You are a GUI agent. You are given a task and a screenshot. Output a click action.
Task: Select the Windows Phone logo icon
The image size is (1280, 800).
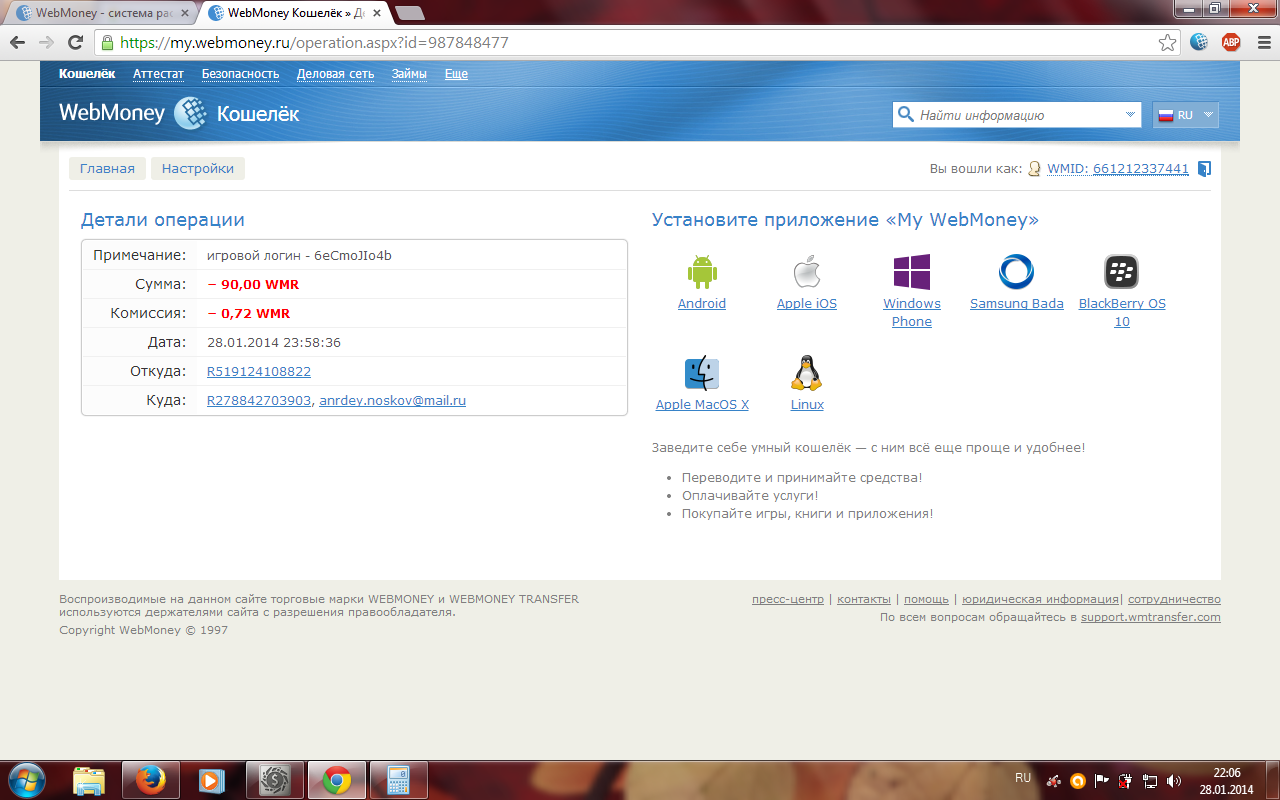tap(912, 272)
